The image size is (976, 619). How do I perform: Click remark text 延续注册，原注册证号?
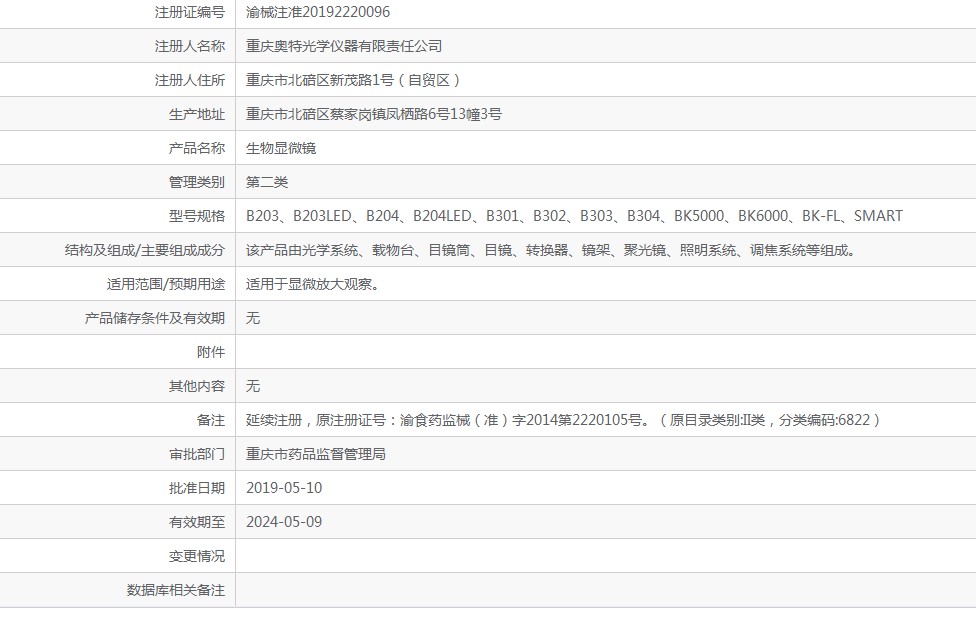[564, 420]
